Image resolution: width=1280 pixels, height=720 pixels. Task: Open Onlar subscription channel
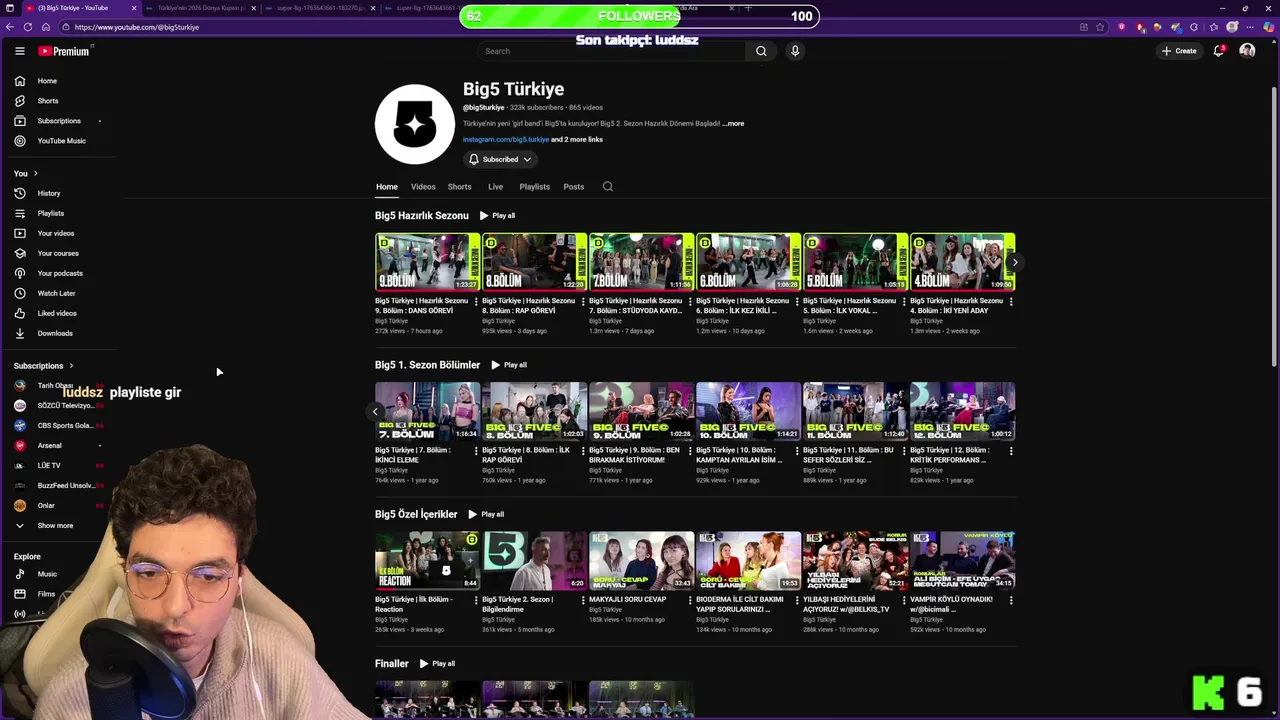pyautogui.click(x=60, y=505)
